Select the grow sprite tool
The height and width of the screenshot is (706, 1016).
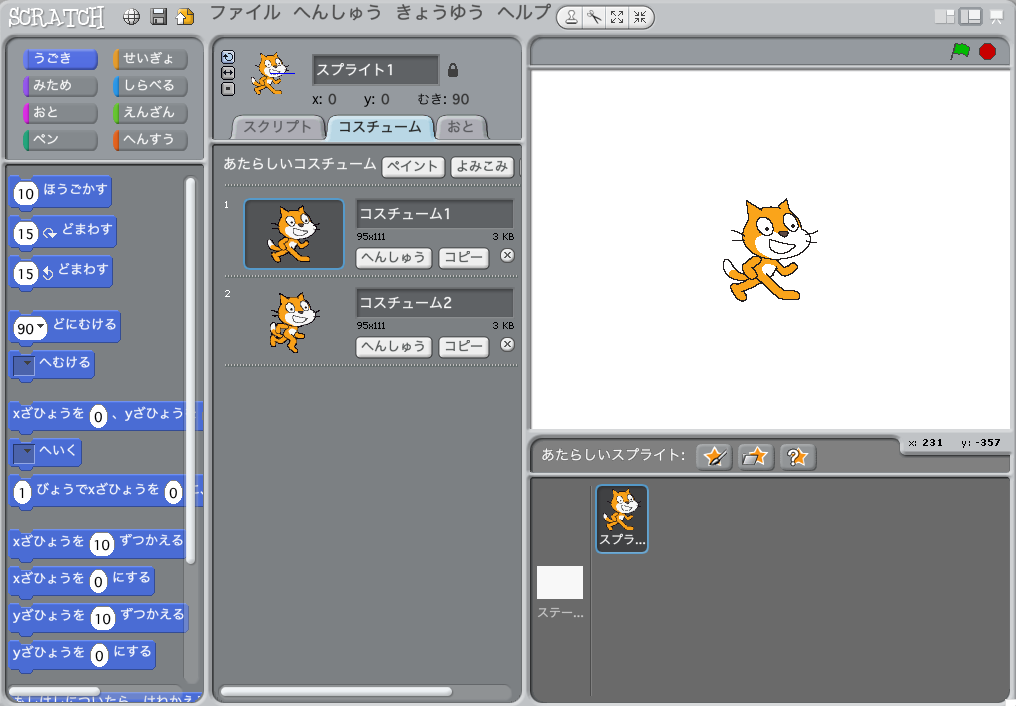click(x=617, y=17)
